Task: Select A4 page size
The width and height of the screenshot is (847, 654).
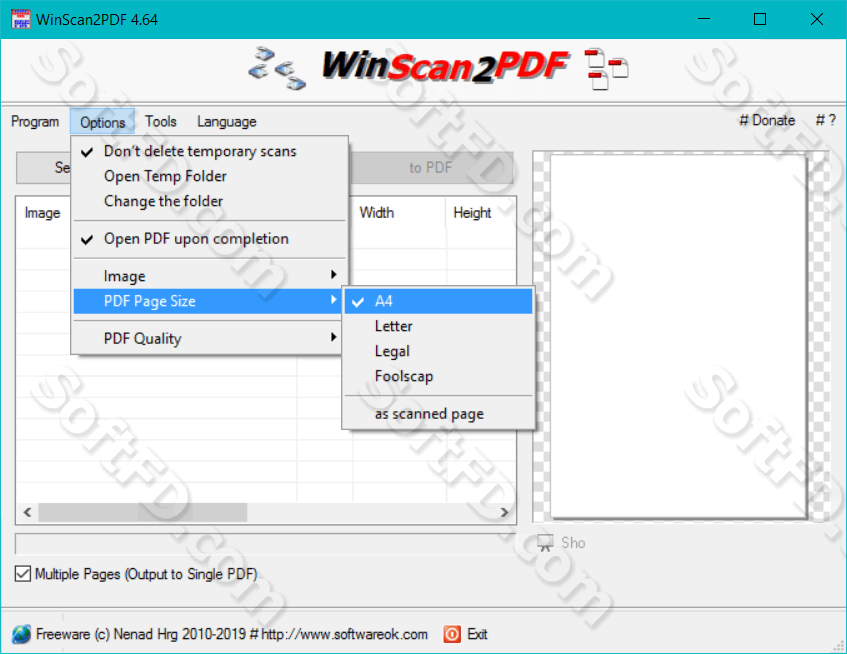Action: pos(439,301)
